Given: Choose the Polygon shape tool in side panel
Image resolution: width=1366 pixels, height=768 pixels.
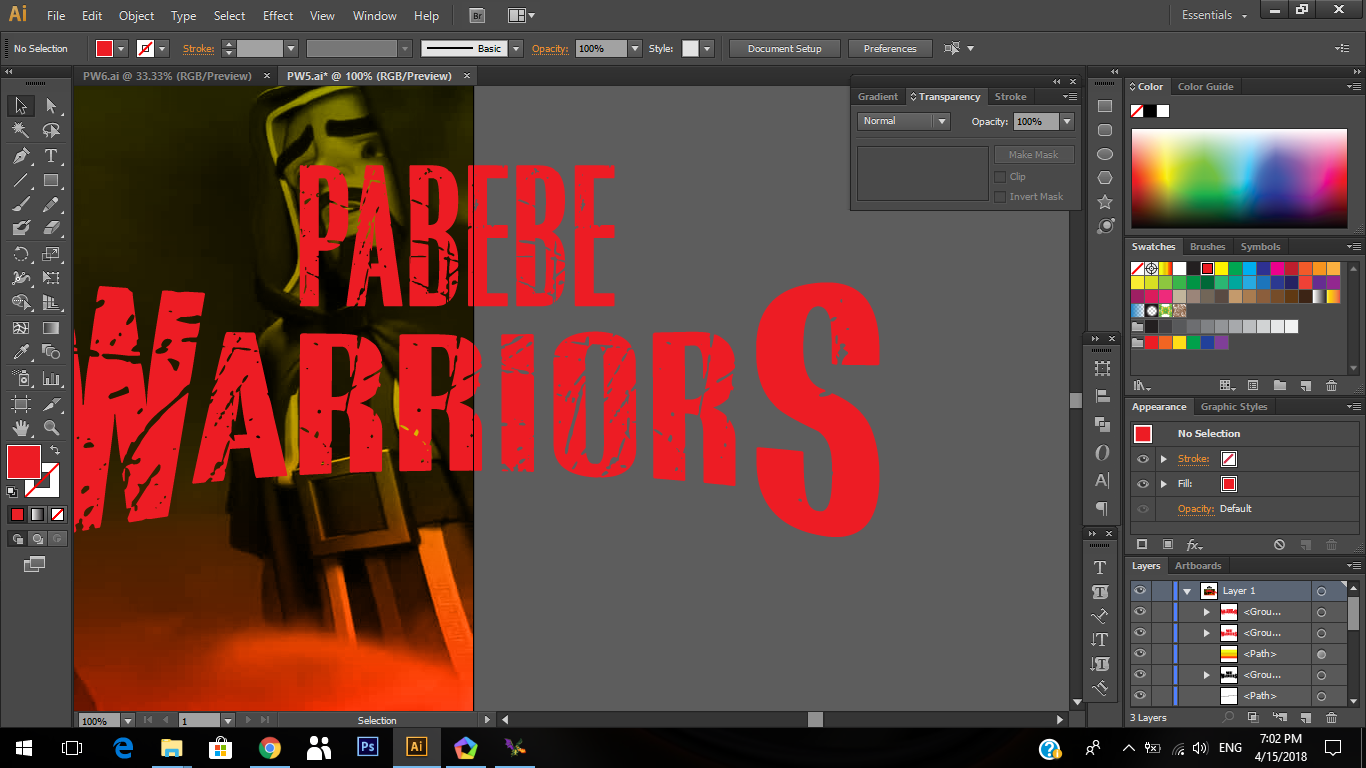Looking at the screenshot, I should [x=1105, y=178].
